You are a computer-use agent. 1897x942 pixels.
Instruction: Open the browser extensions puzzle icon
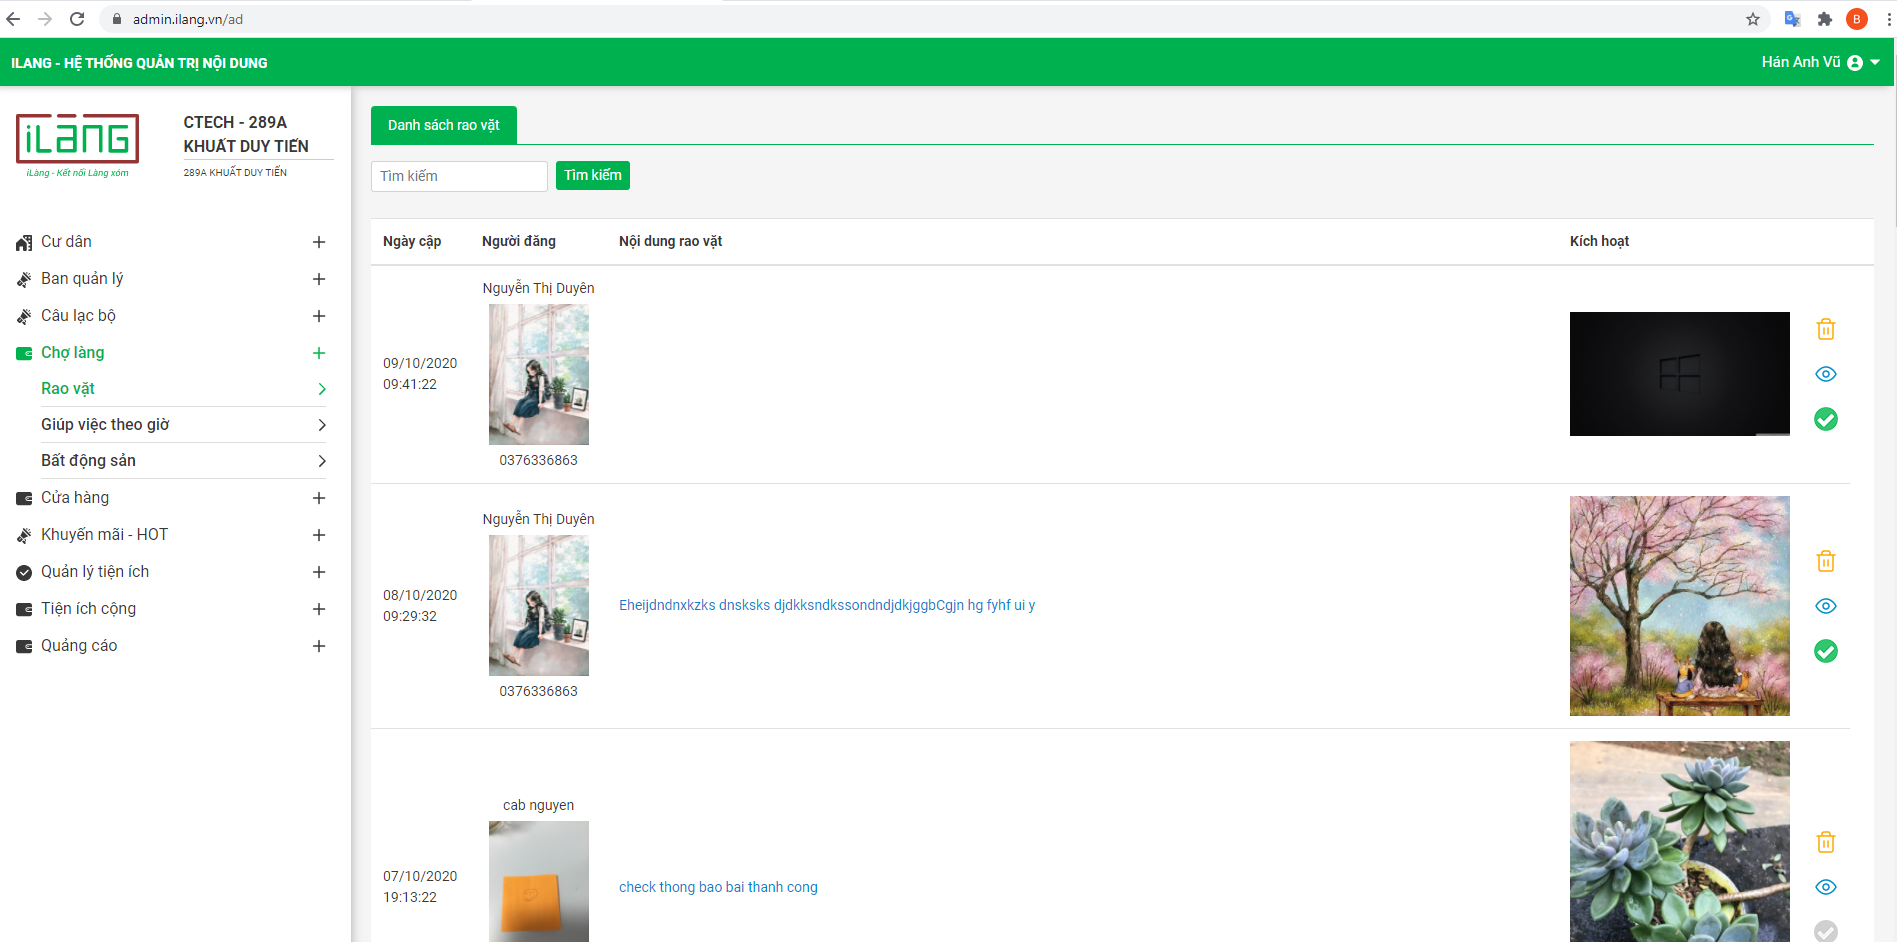[1824, 19]
